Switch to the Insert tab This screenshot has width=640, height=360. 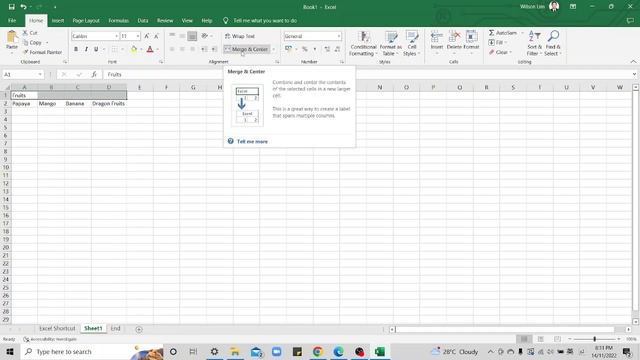pyautogui.click(x=58, y=20)
